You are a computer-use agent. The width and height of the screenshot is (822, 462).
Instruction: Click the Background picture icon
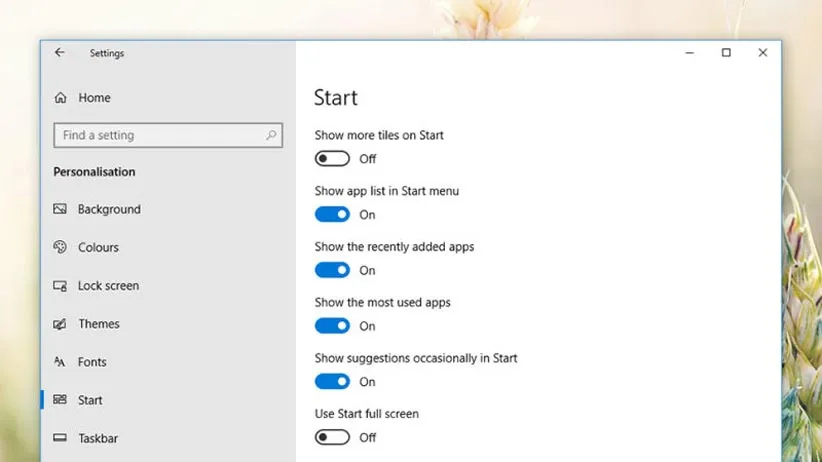[60, 209]
